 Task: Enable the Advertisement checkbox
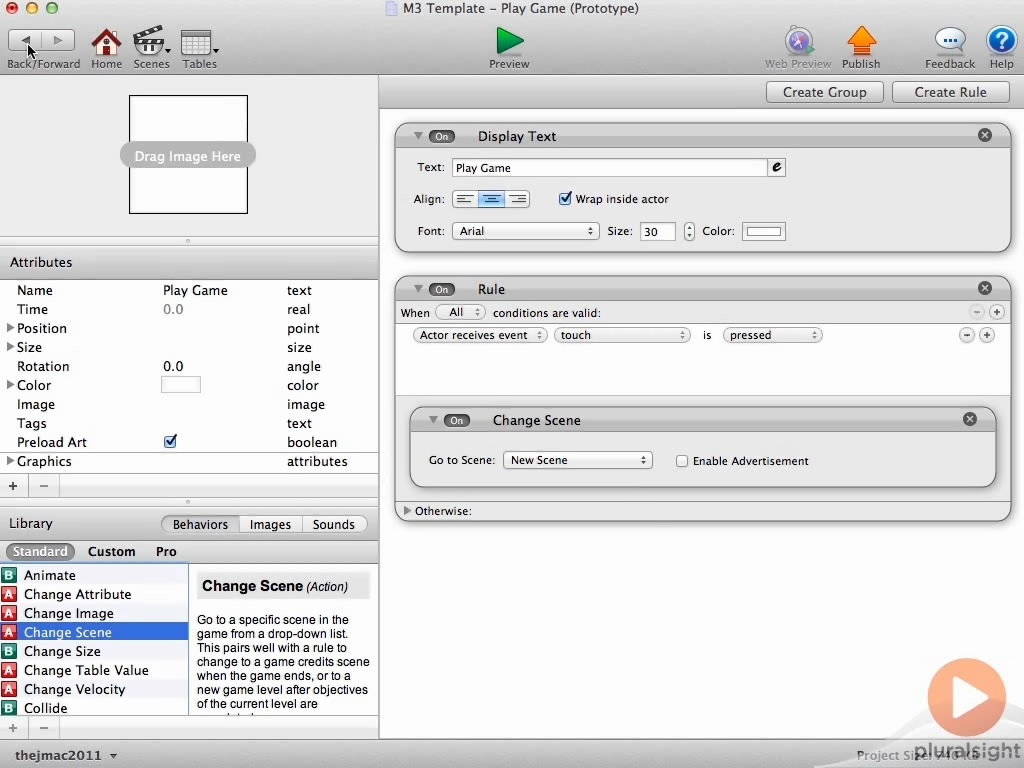682,461
